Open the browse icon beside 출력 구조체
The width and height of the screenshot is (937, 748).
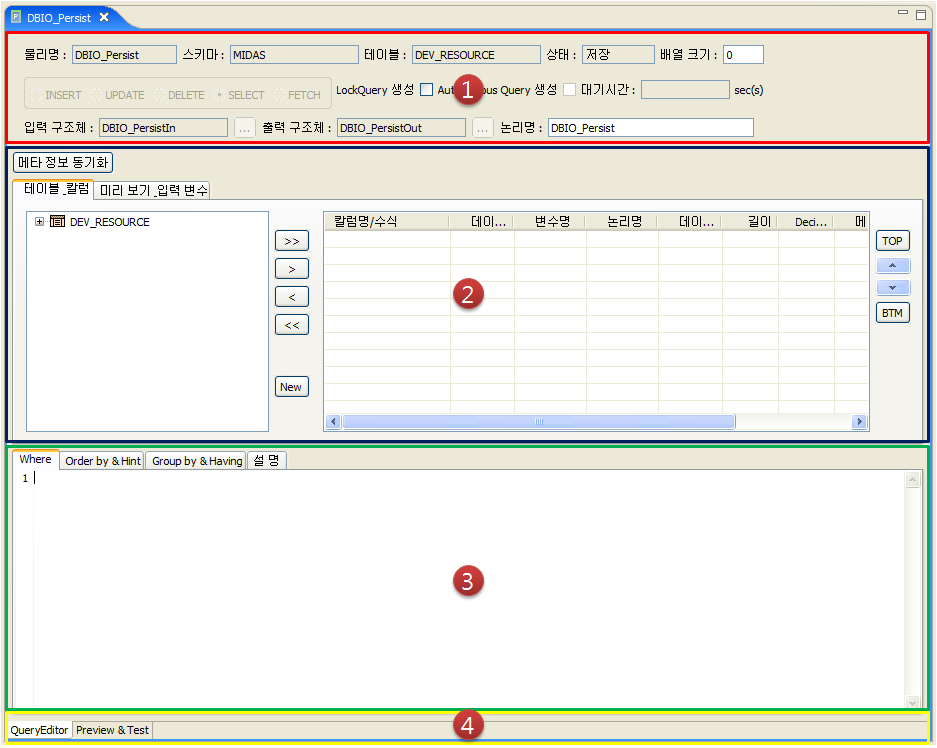coord(482,127)
